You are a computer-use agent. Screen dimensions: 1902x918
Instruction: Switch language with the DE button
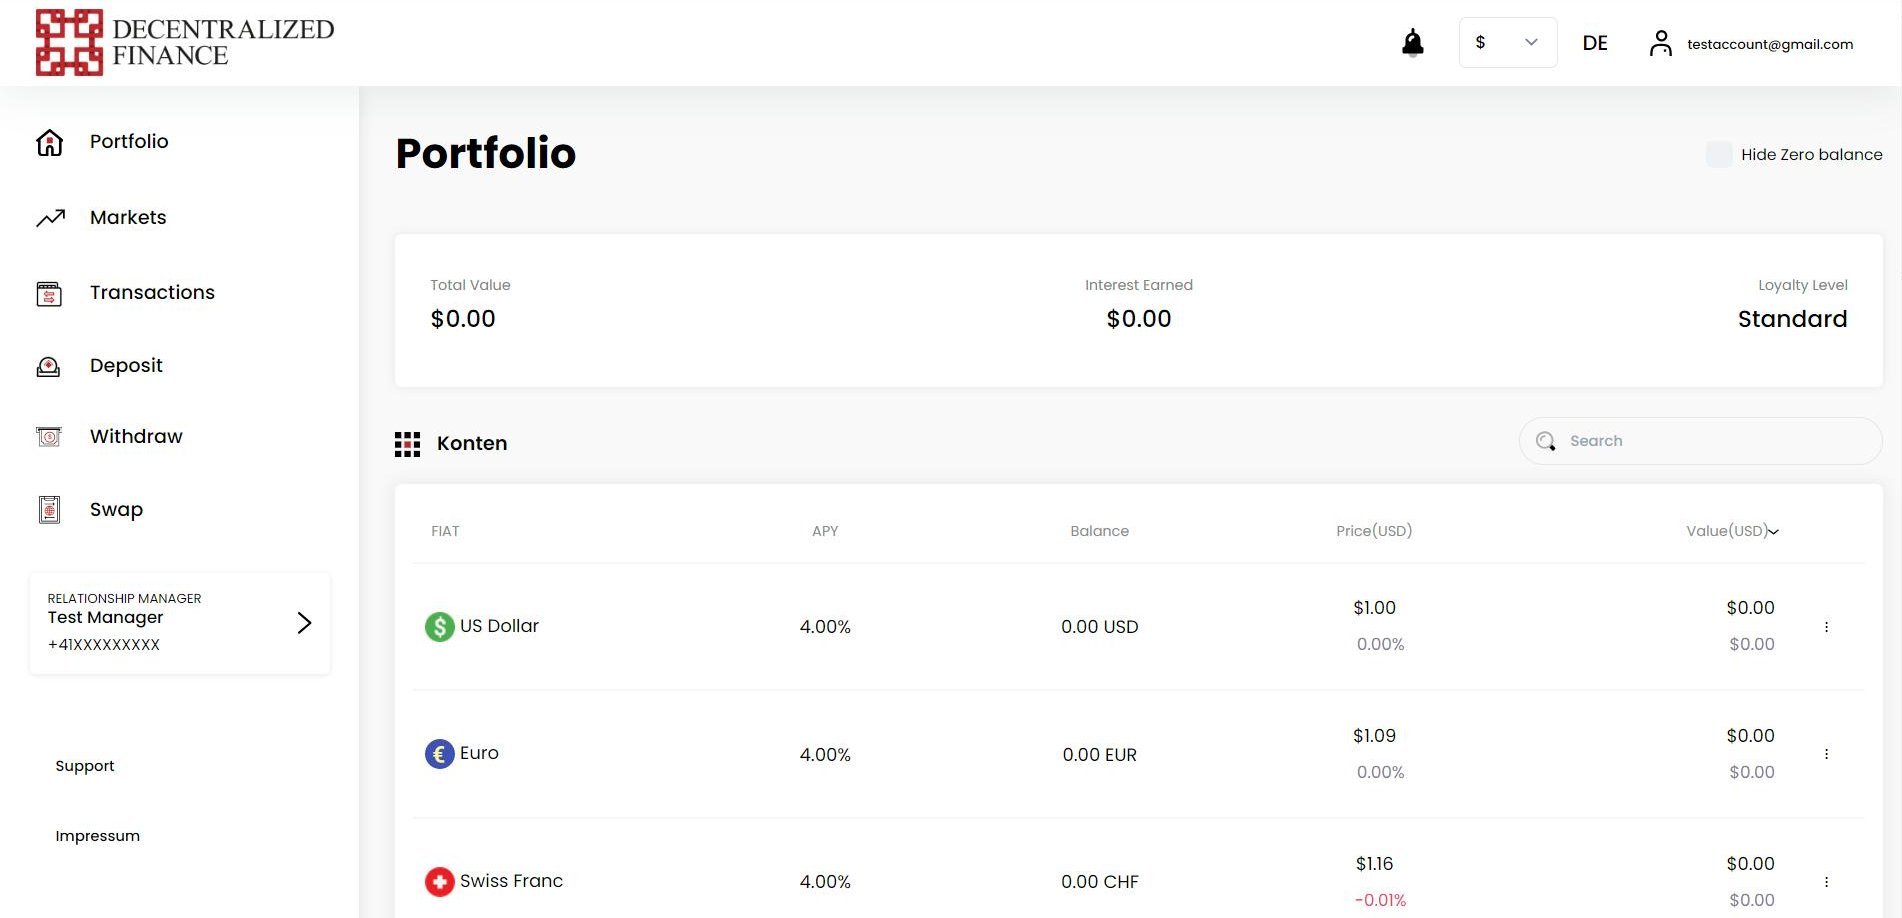[1594, 43]
